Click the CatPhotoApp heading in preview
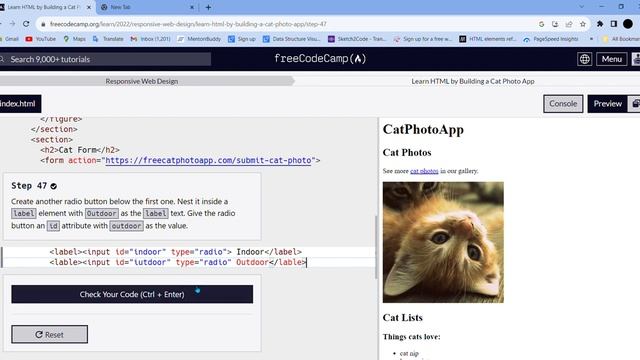This screenshot has height=360, width=640. pos(423,129)
